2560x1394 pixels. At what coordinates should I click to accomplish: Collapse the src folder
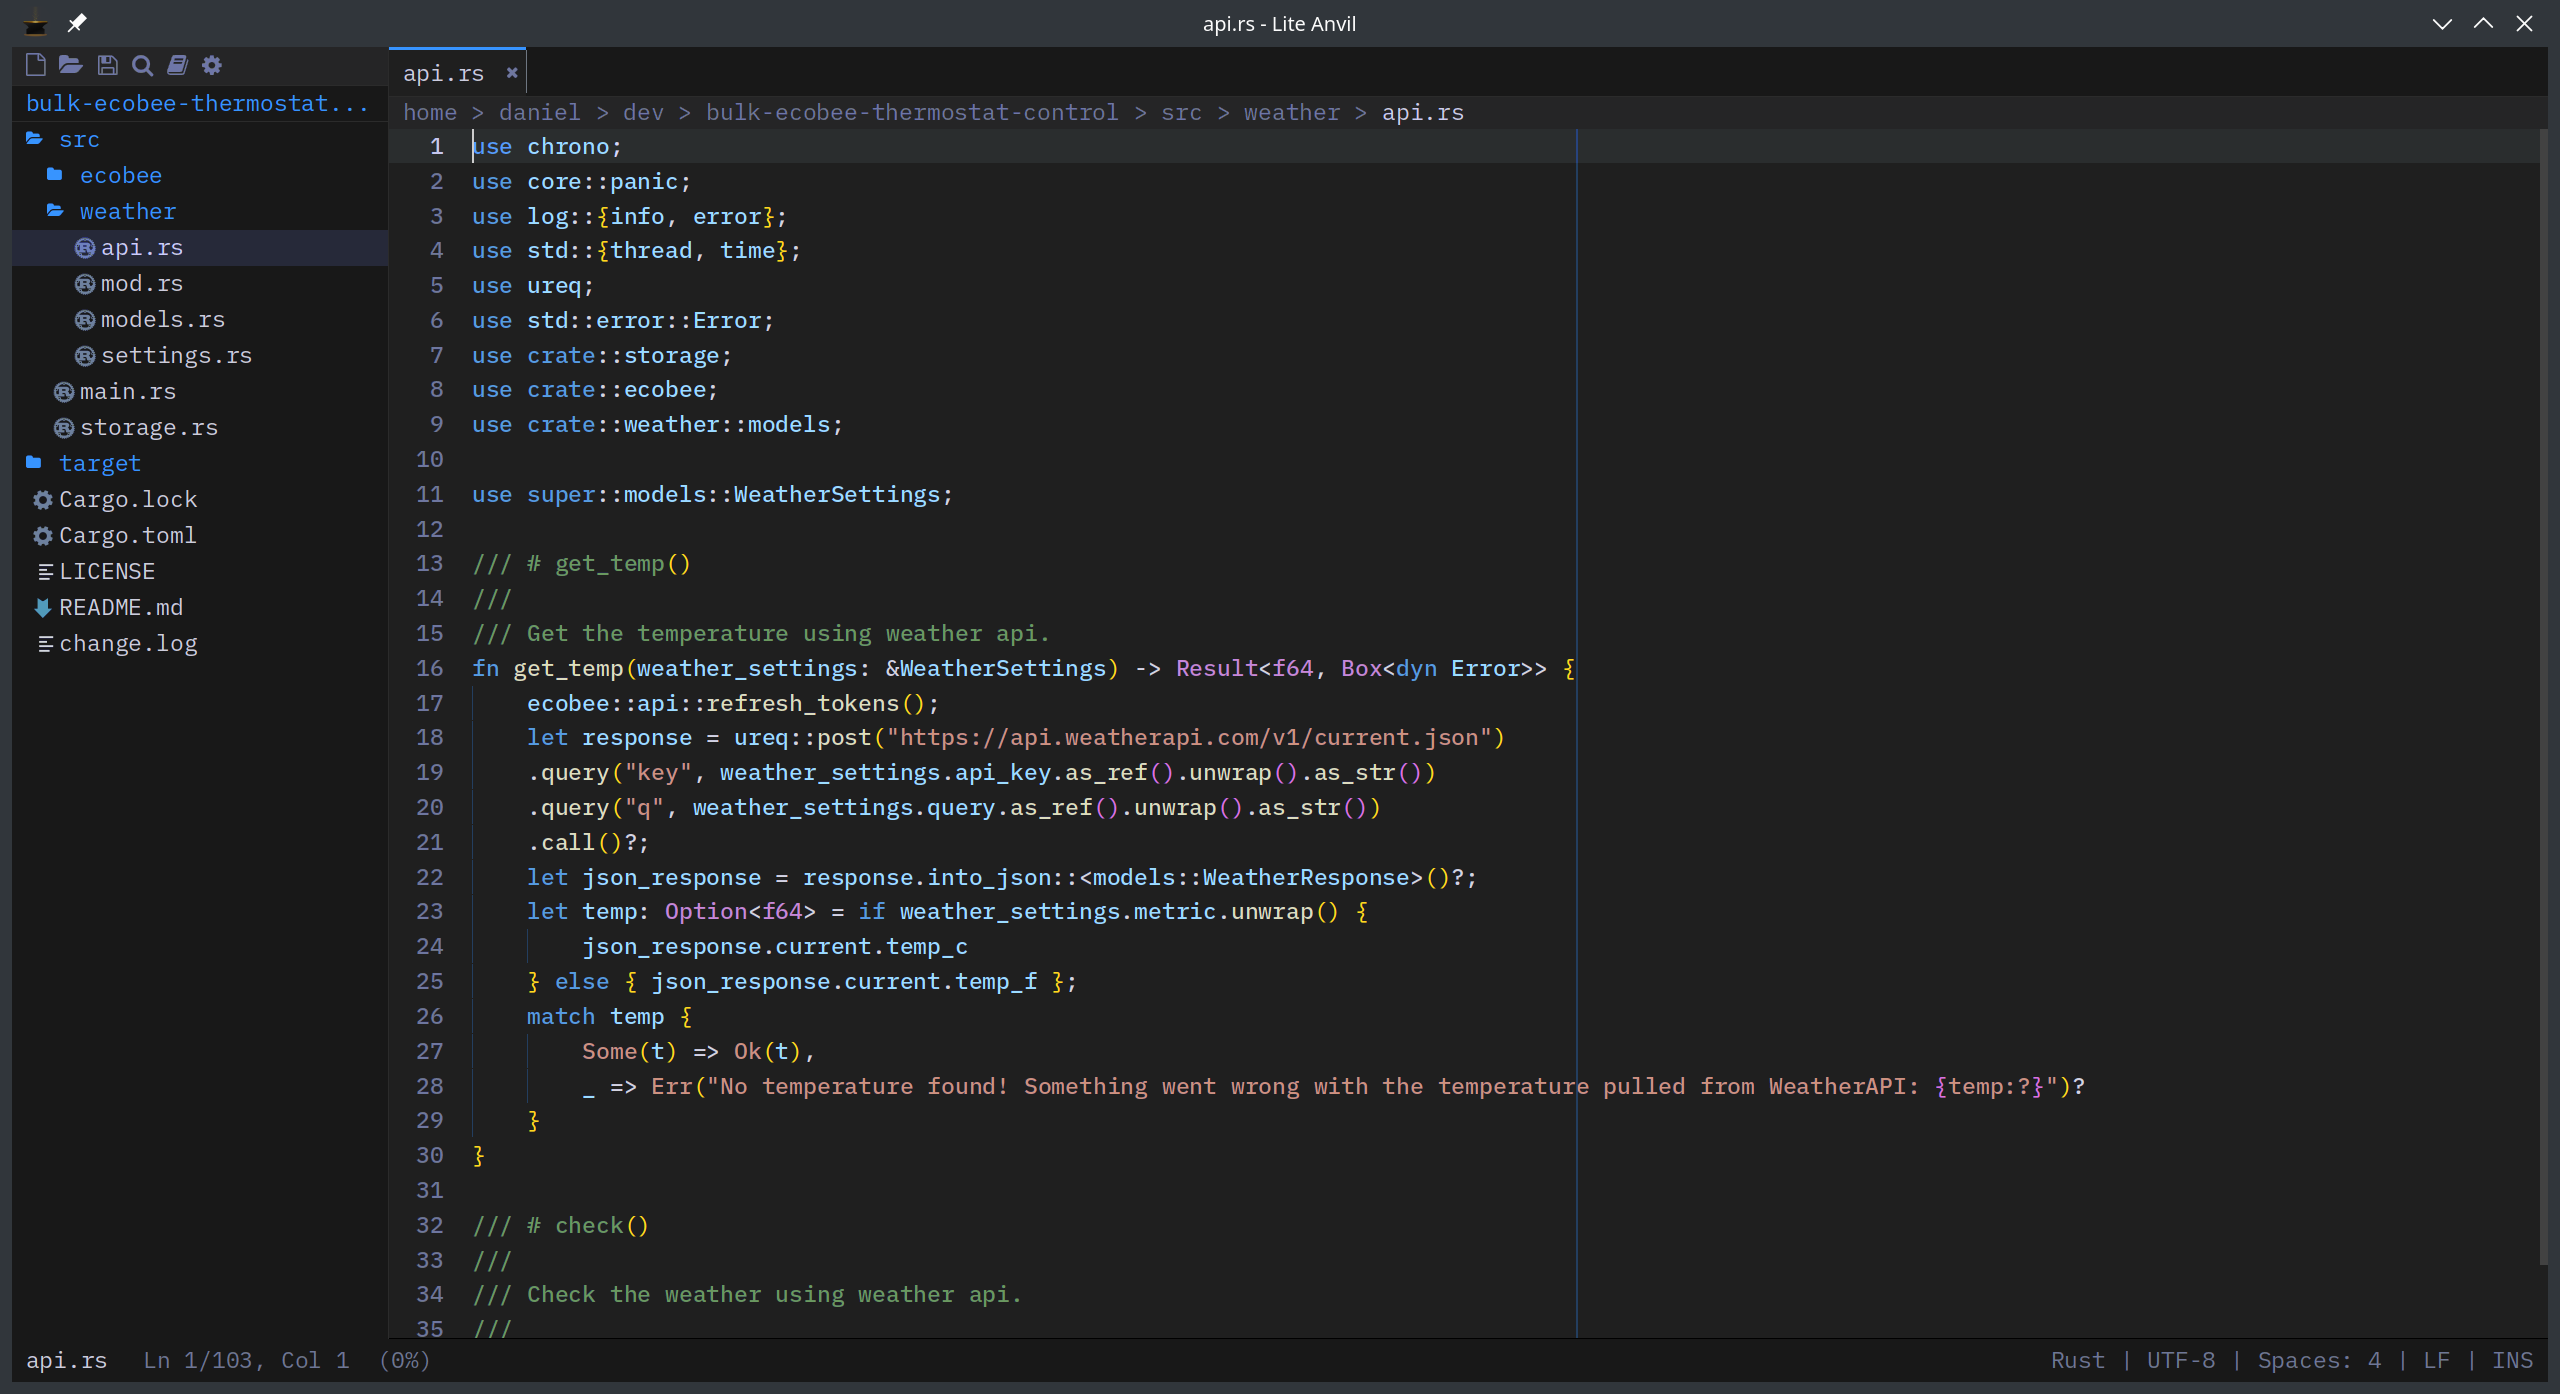click(x=78, y=140)
